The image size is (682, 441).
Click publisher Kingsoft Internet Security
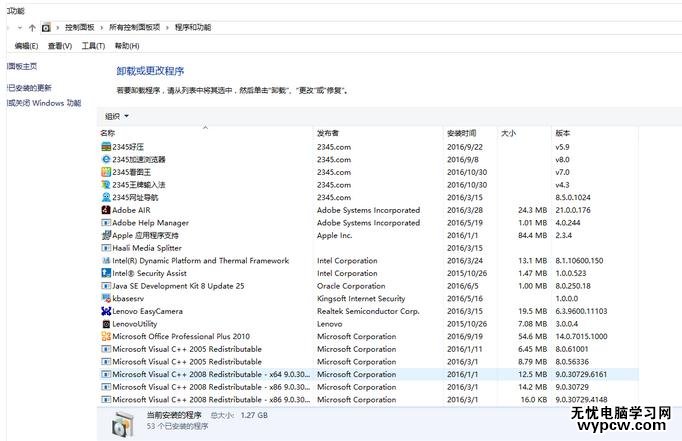tap(361, 298)
